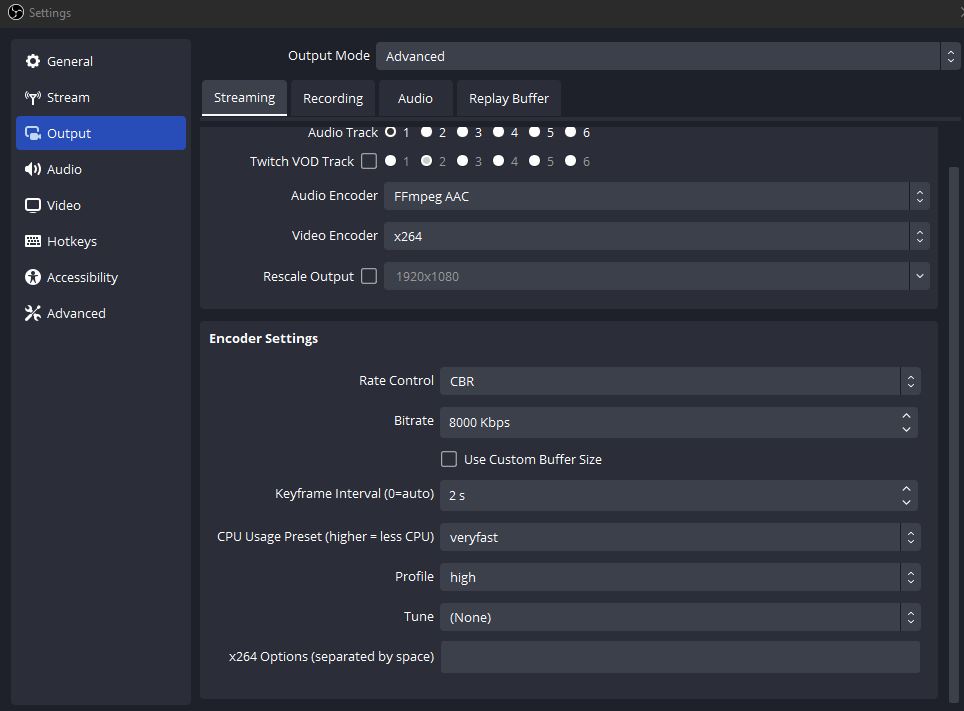Screen dimensions: 964x711
Task: Switch to the Recording tab
Action: coord(332,98)
